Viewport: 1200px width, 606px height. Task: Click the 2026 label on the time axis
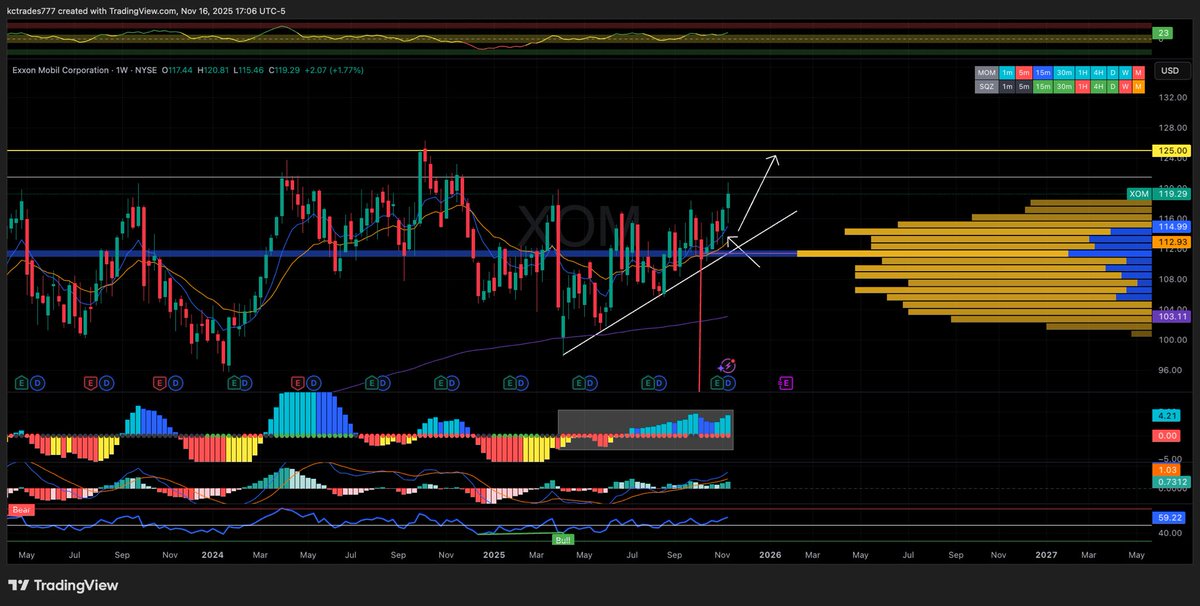[x=770, y=553]
